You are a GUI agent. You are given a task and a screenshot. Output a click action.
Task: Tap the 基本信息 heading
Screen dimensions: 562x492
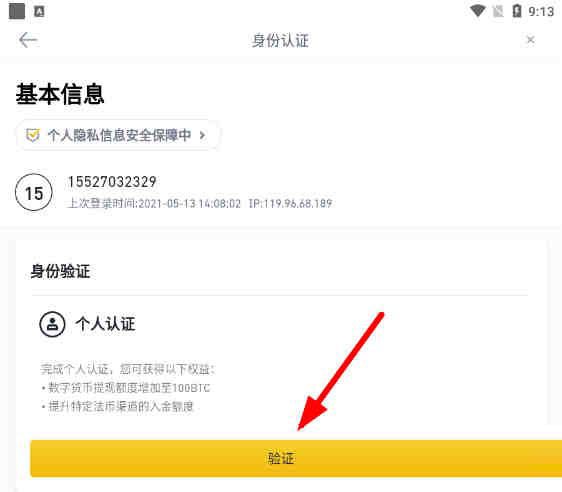click(60, 94)
